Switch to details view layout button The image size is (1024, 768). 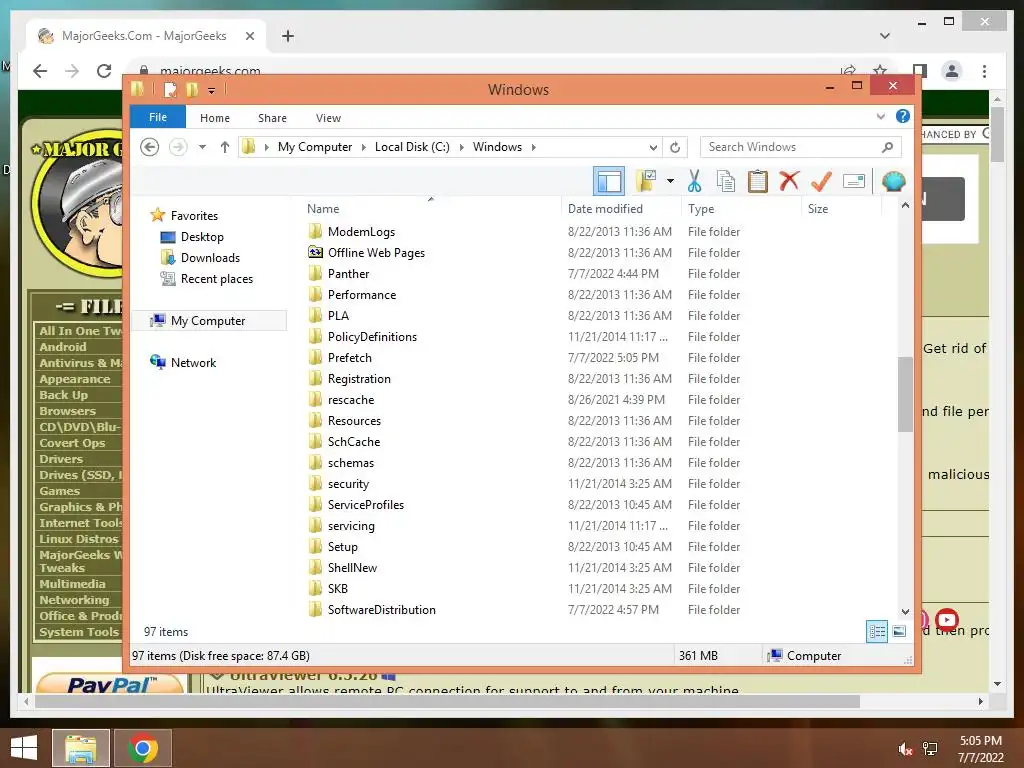(876, 632)
